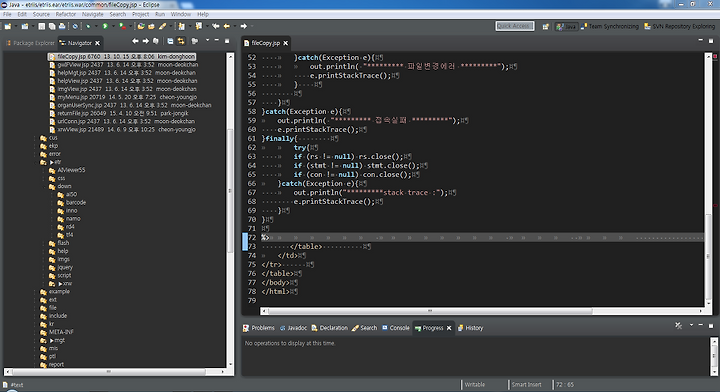
Task: Click red error marker atop editor overview ruler
Action: [x=715, y=56]
